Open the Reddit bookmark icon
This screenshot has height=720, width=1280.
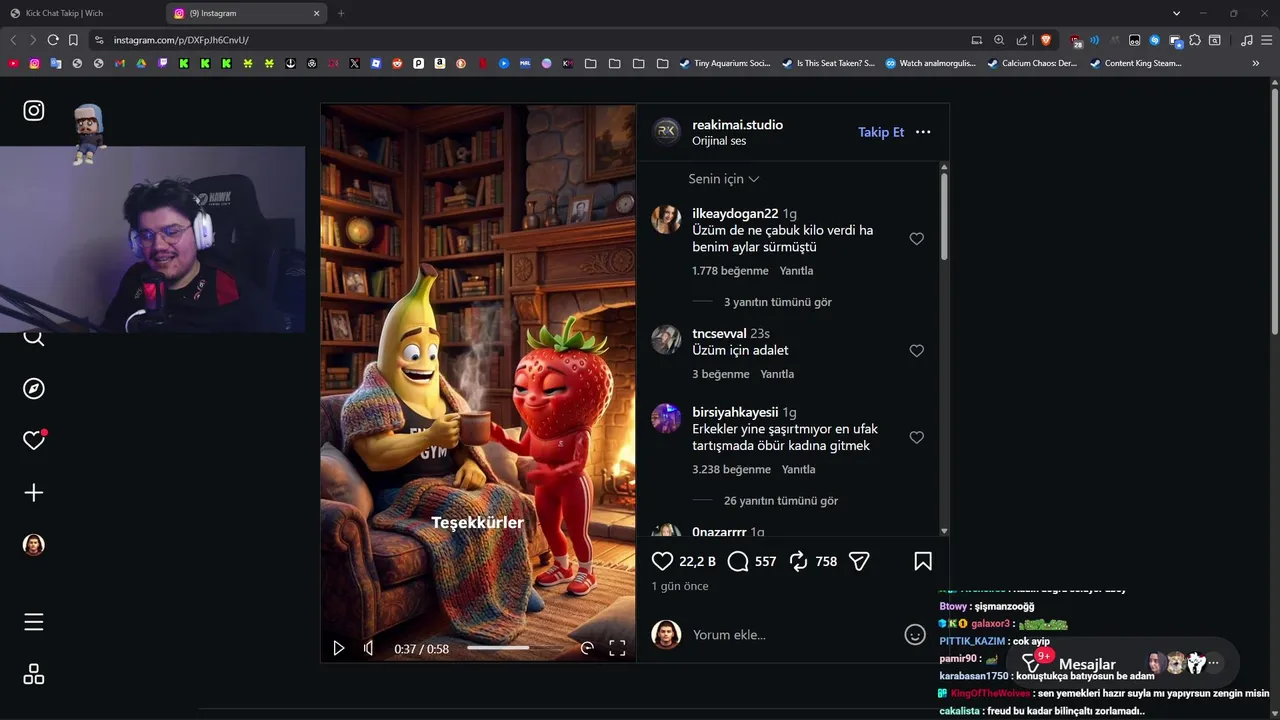click(x=397, y=63)
